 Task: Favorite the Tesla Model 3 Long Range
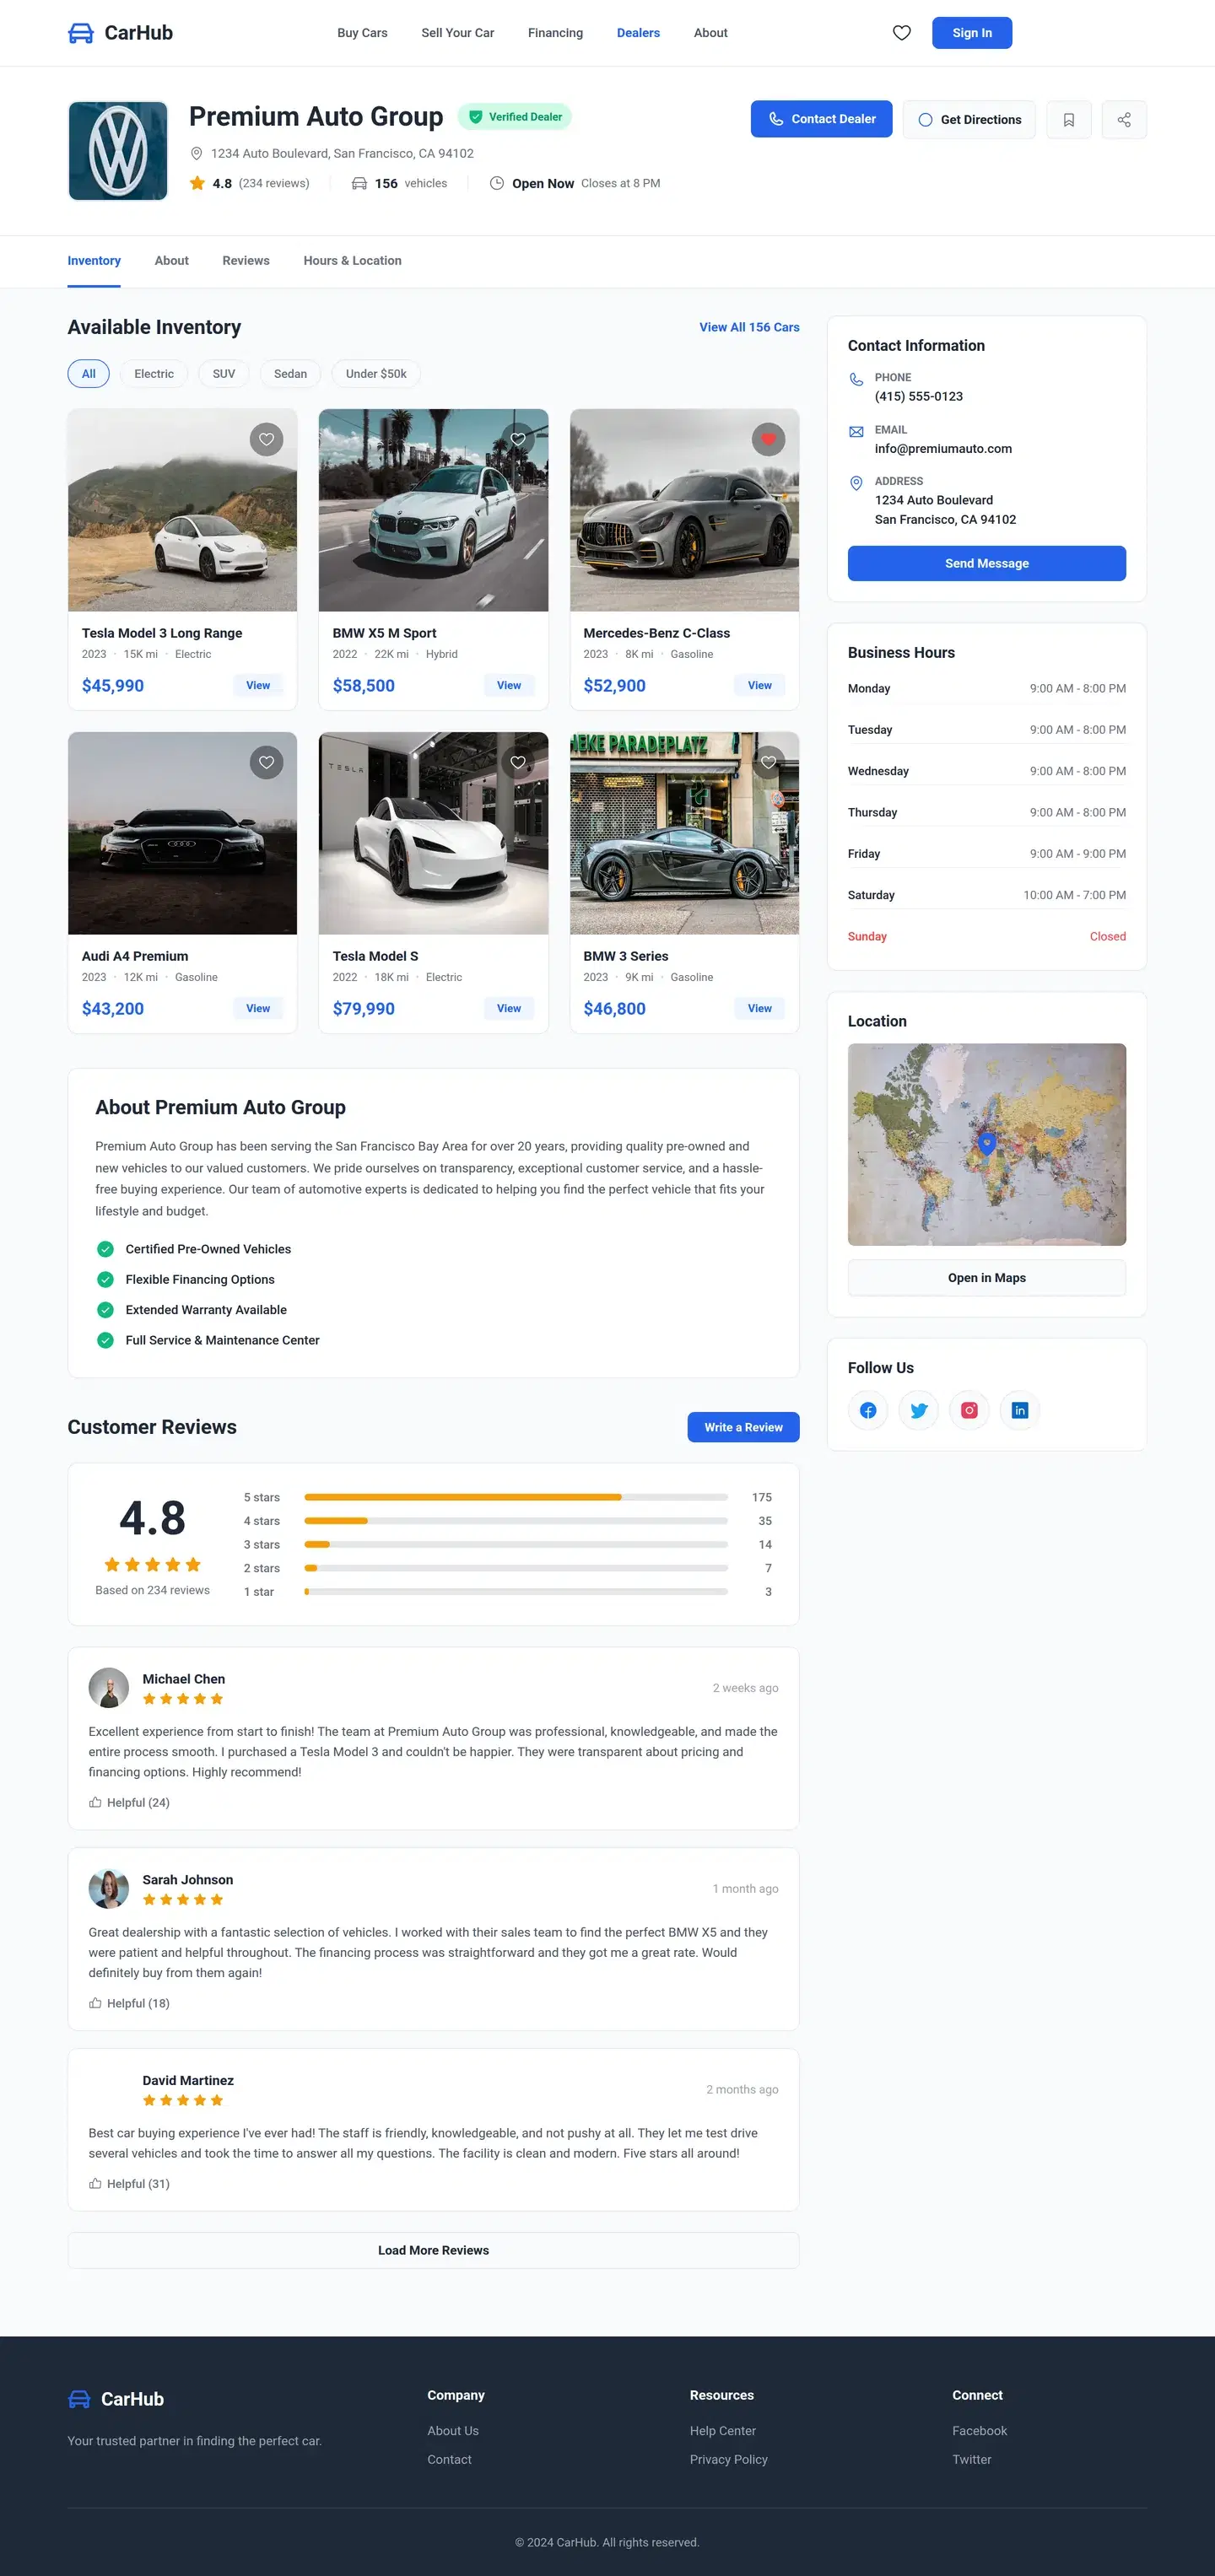pyautogui.click(x=266, y=439)
